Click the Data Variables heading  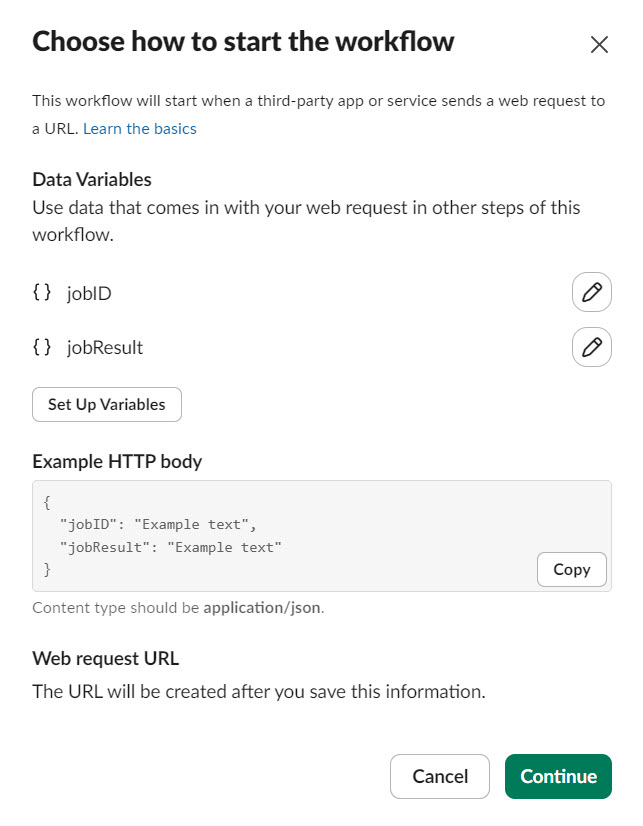(92, 180)
